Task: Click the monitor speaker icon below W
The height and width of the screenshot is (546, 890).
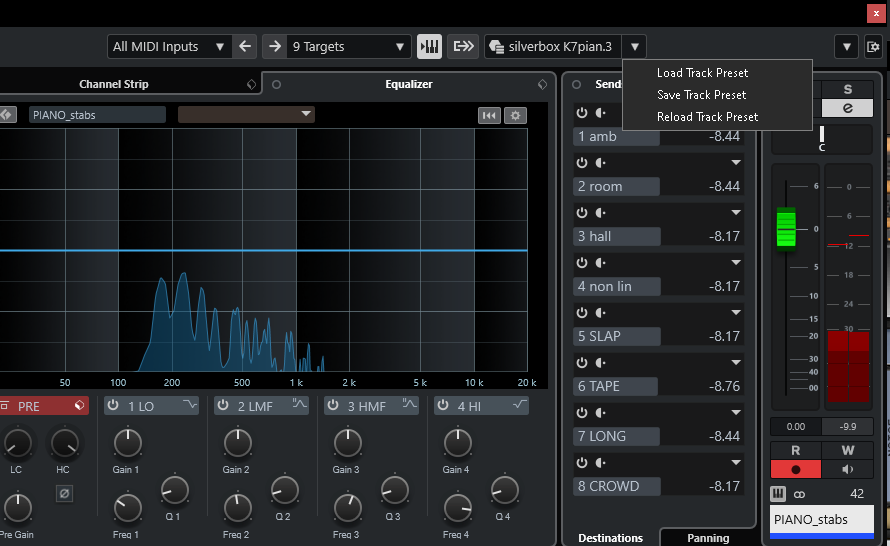Action: [x=847, y=469]
